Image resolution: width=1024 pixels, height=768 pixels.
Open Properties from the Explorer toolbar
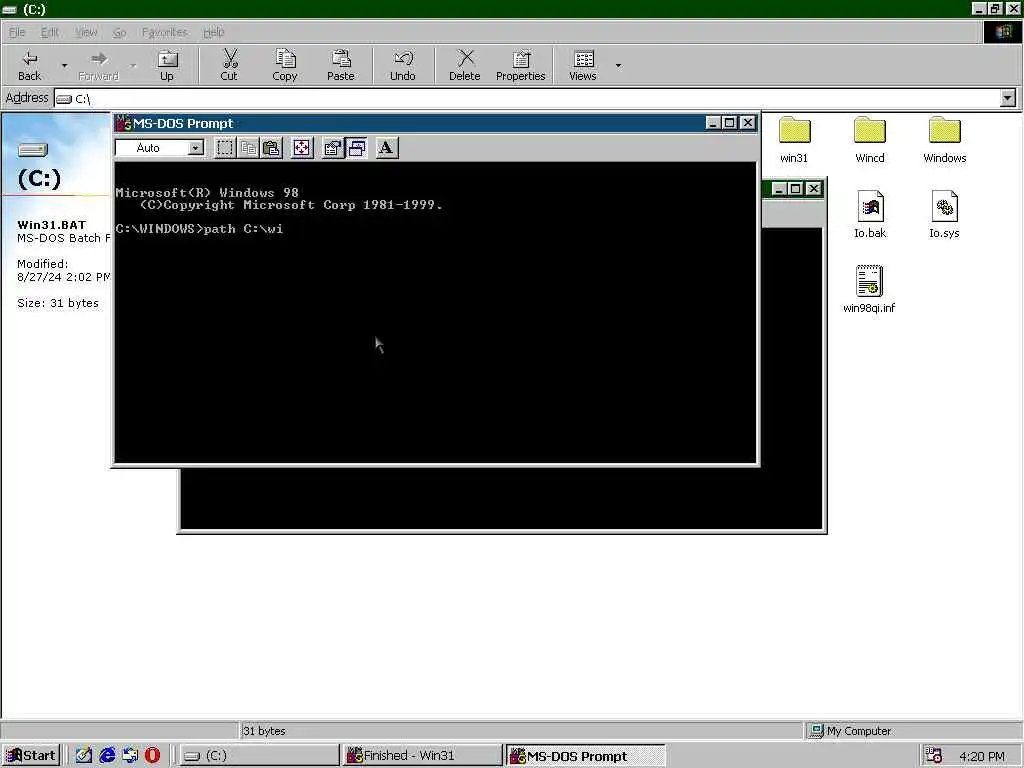(520, 66)
